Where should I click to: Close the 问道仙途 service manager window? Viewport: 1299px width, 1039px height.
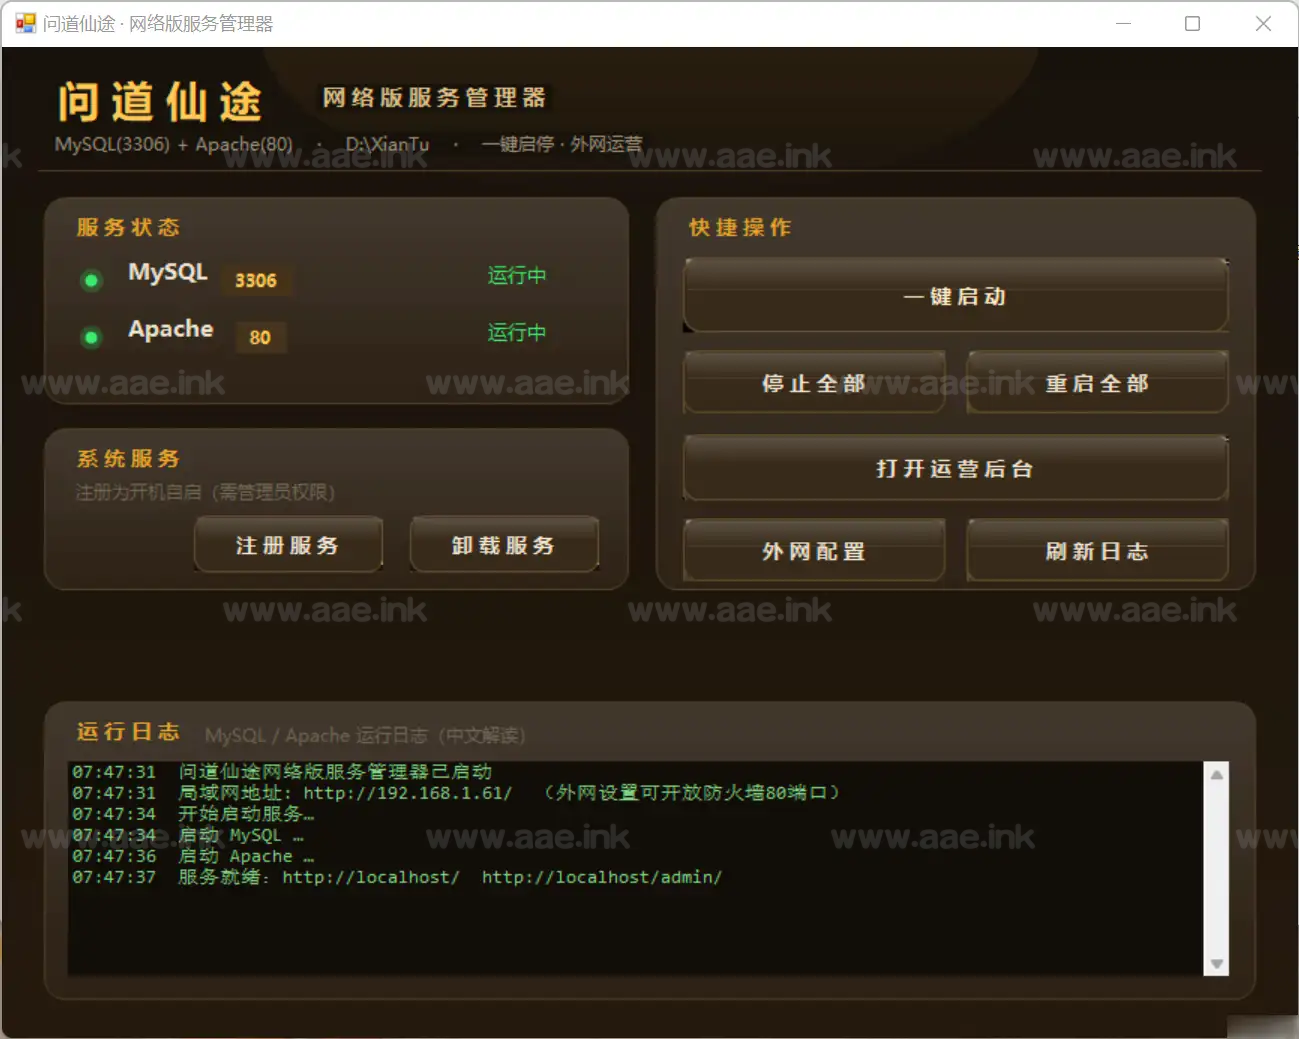(1263, 23)
